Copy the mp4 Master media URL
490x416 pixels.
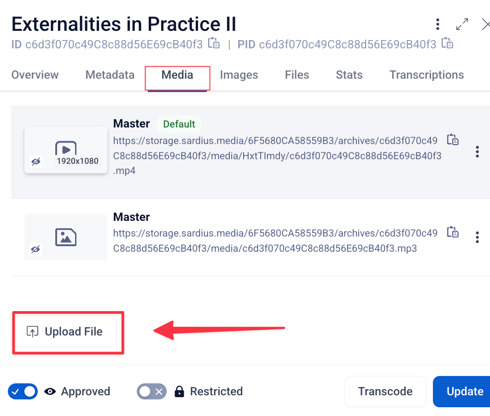pos(453,140)
